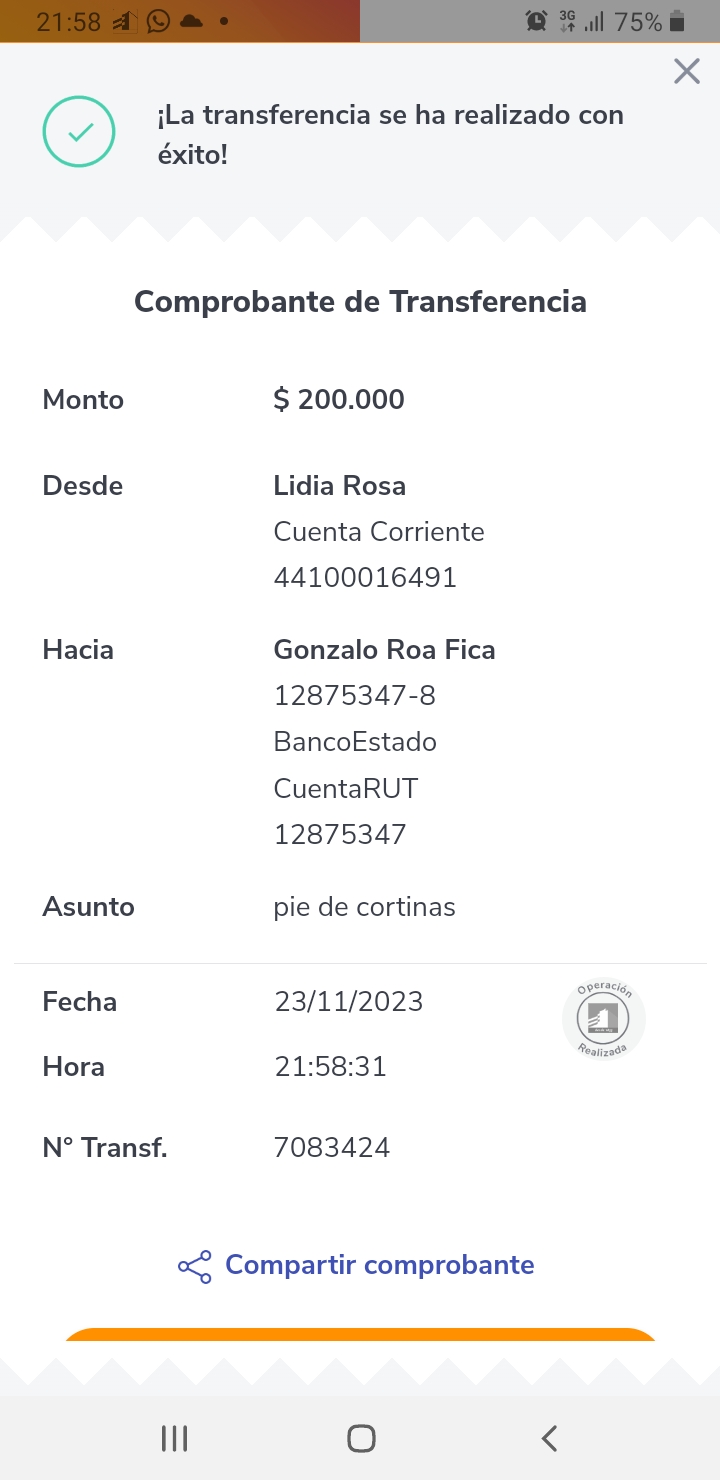720x1480 pixels.
Task: Tap the Comprobante de Transferencia heading
Action: [360, 301]
